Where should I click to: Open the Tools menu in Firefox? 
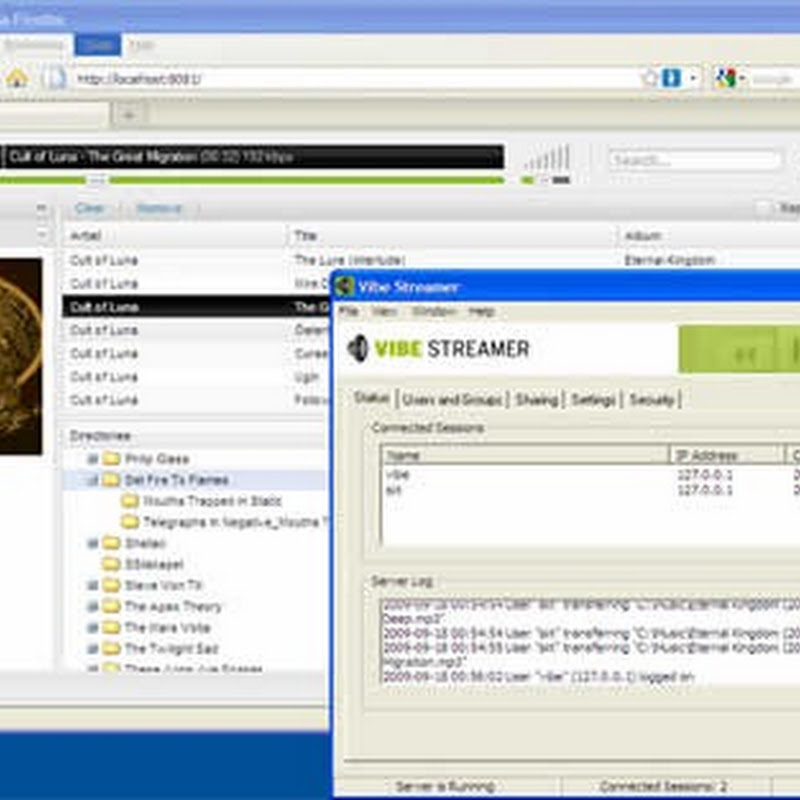[x=97, y=45]
